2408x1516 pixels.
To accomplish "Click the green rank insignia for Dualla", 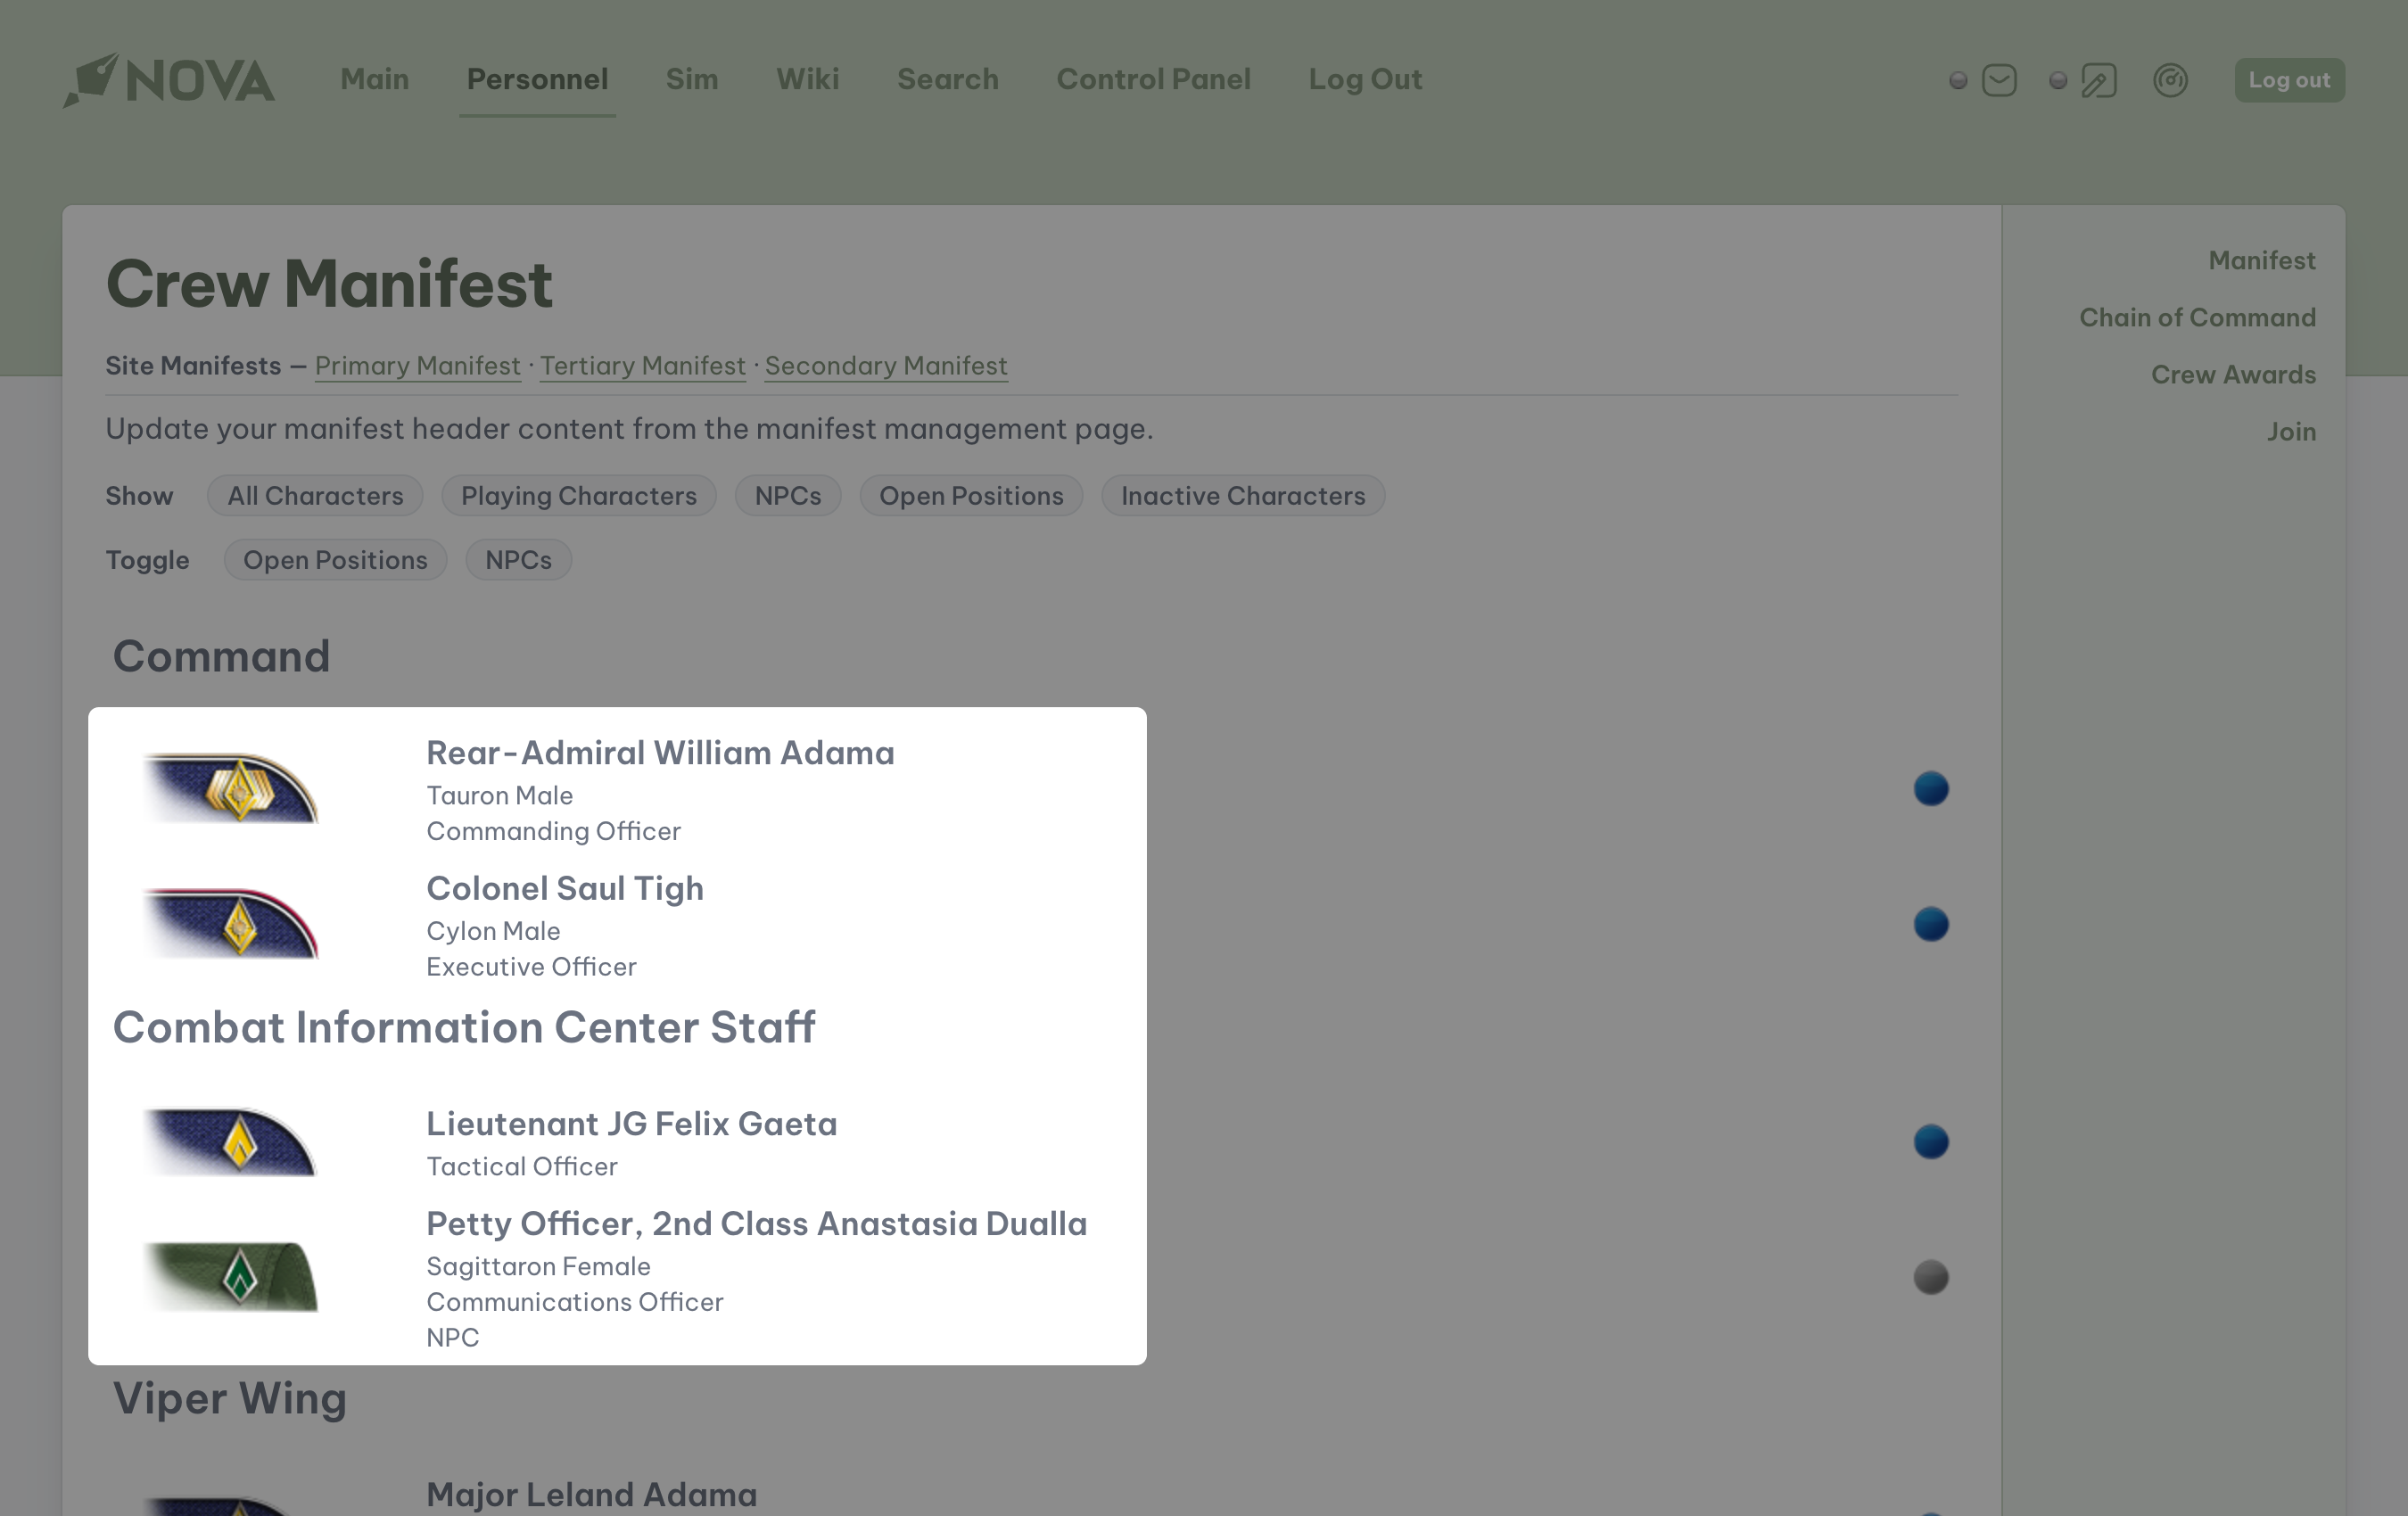I will [x=232, y=1277].
